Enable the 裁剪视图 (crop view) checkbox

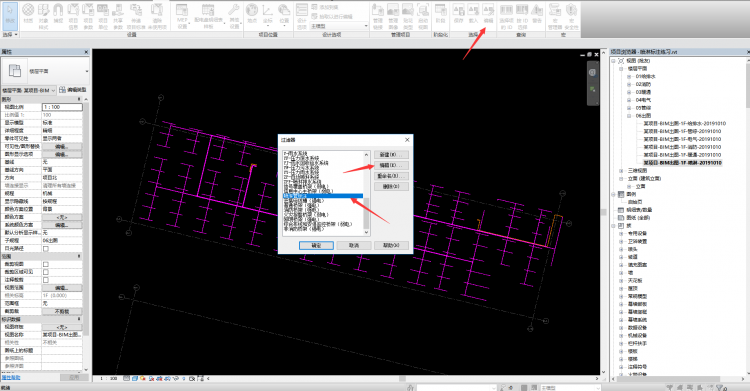coord(46,264)
